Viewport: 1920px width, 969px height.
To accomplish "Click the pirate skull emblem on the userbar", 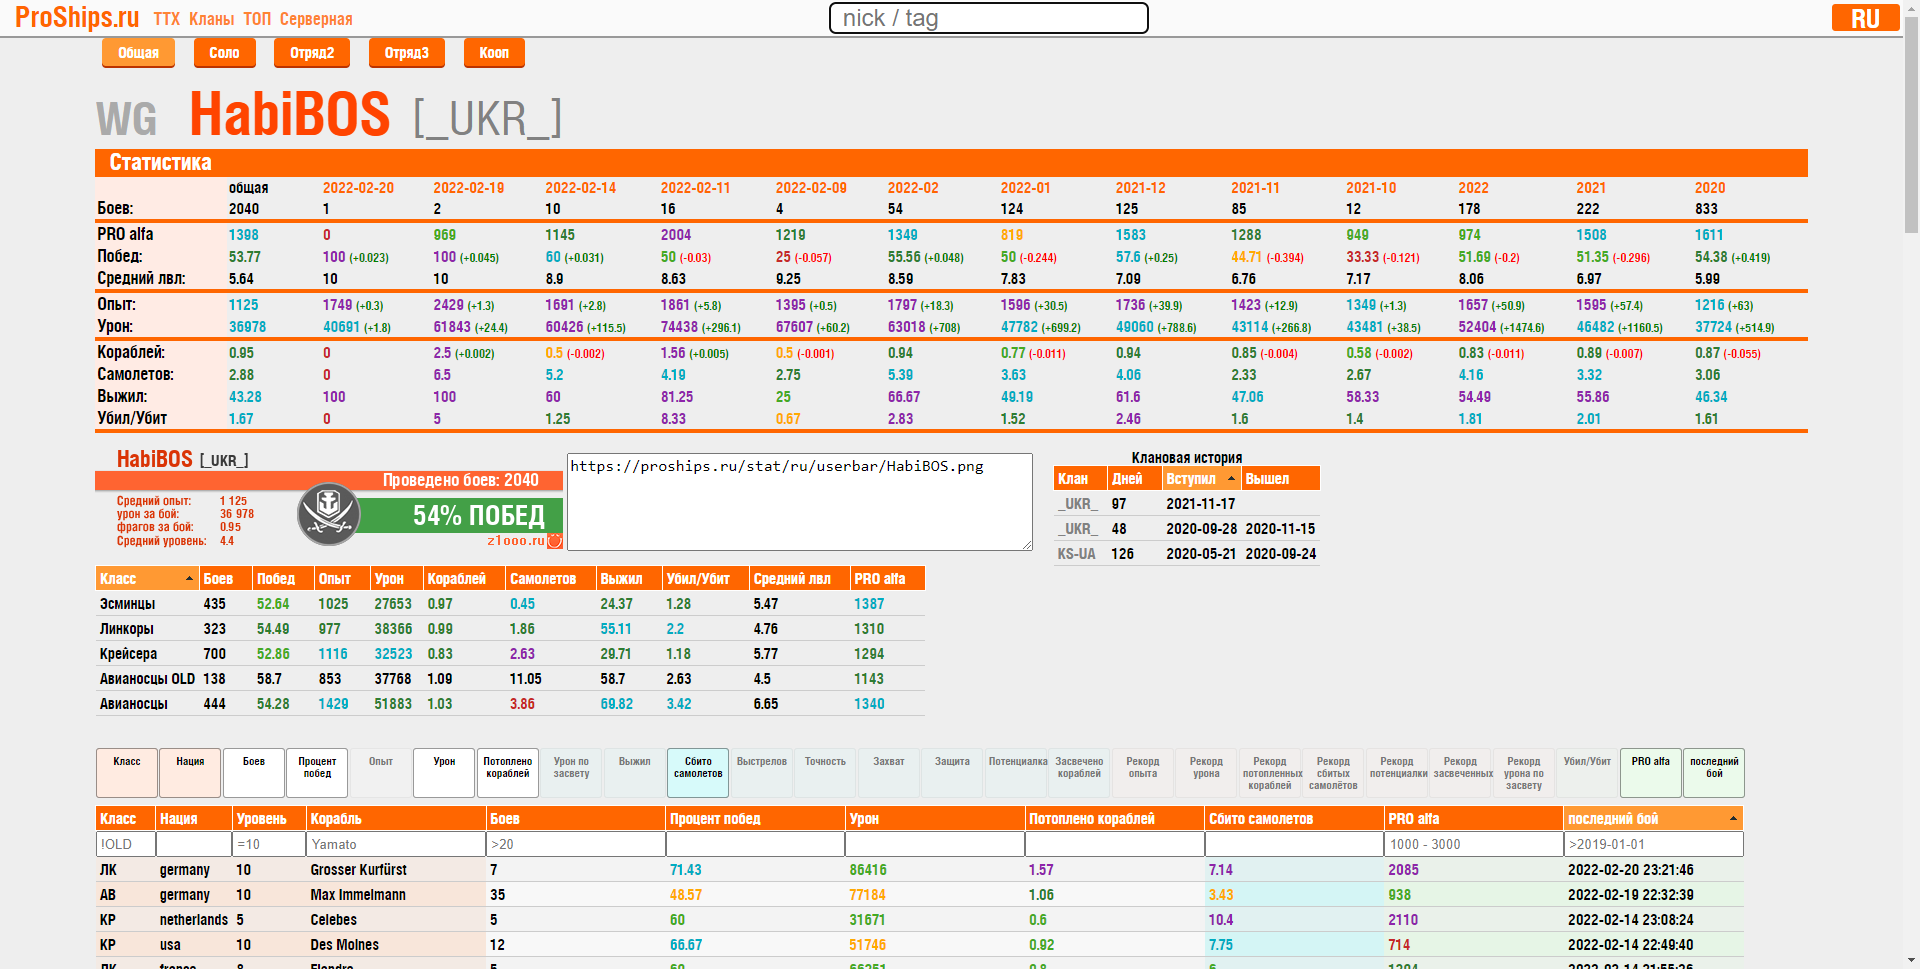I will pyautogui.click(x=328, y=514).
